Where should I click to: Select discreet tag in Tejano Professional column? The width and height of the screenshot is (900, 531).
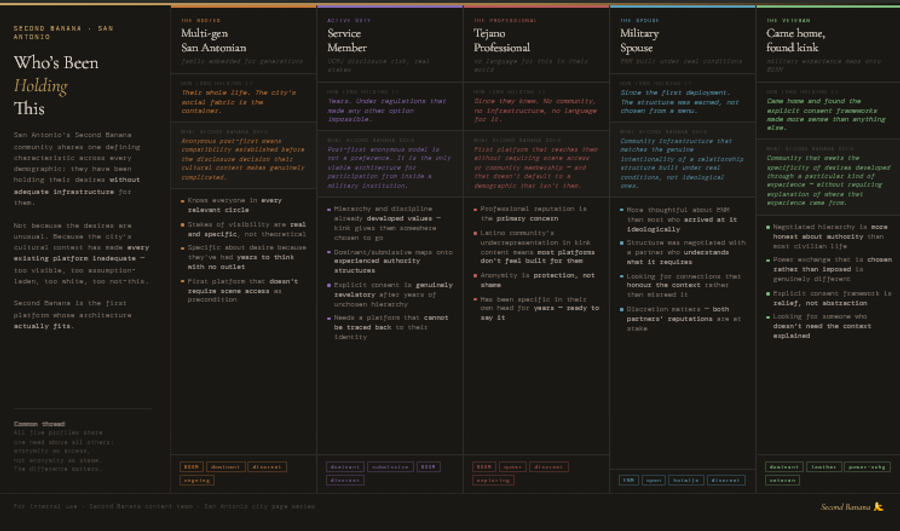(x=549, y=467)
